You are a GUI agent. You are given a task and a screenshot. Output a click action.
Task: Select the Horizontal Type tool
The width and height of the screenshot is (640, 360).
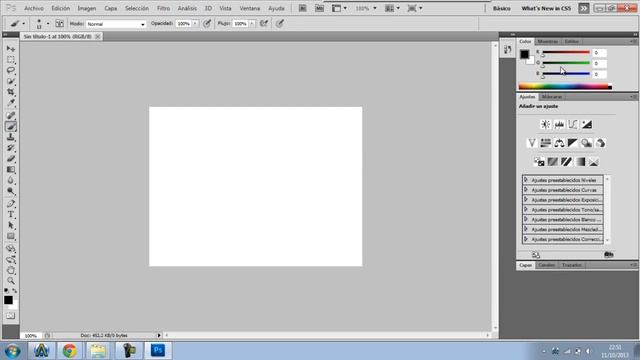click(11, 215)
